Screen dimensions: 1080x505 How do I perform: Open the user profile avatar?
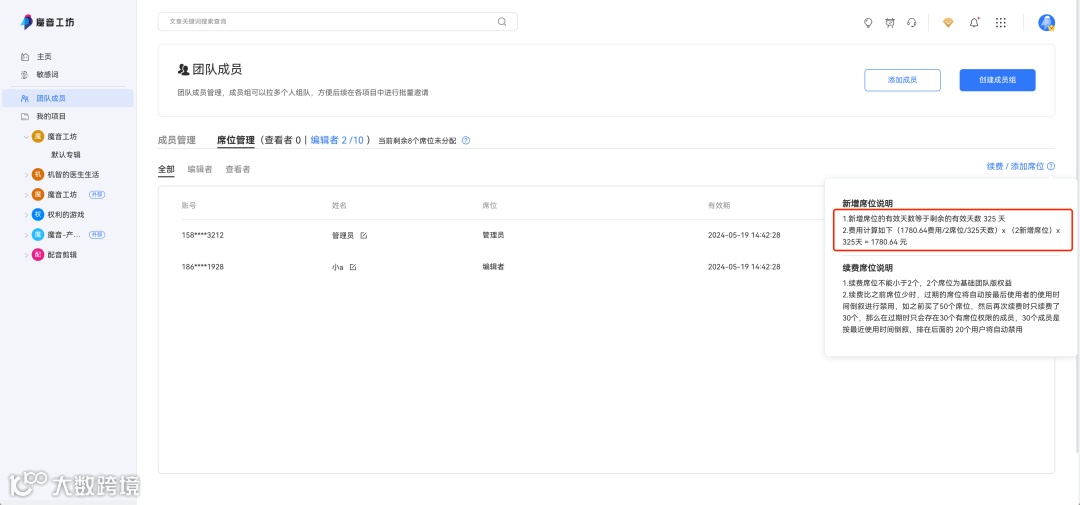(x=1046, y=23)
